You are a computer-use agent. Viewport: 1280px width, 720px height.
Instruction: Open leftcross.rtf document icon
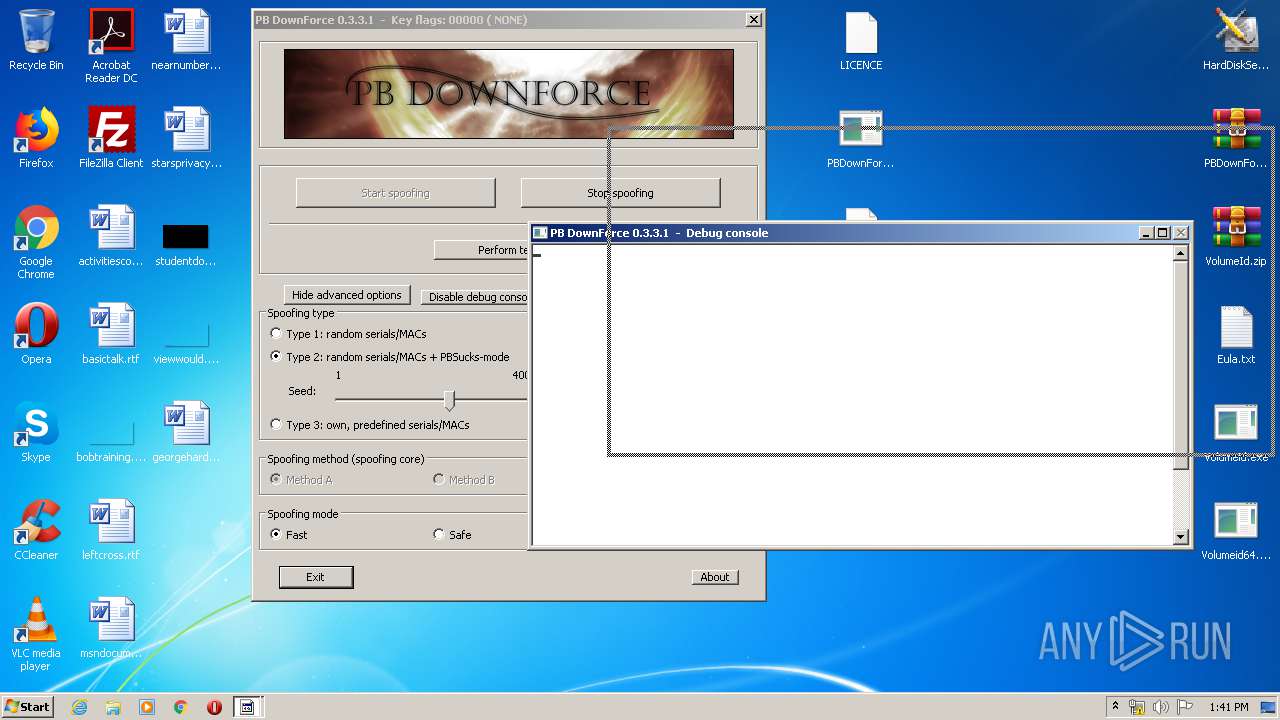pos(111,530)
